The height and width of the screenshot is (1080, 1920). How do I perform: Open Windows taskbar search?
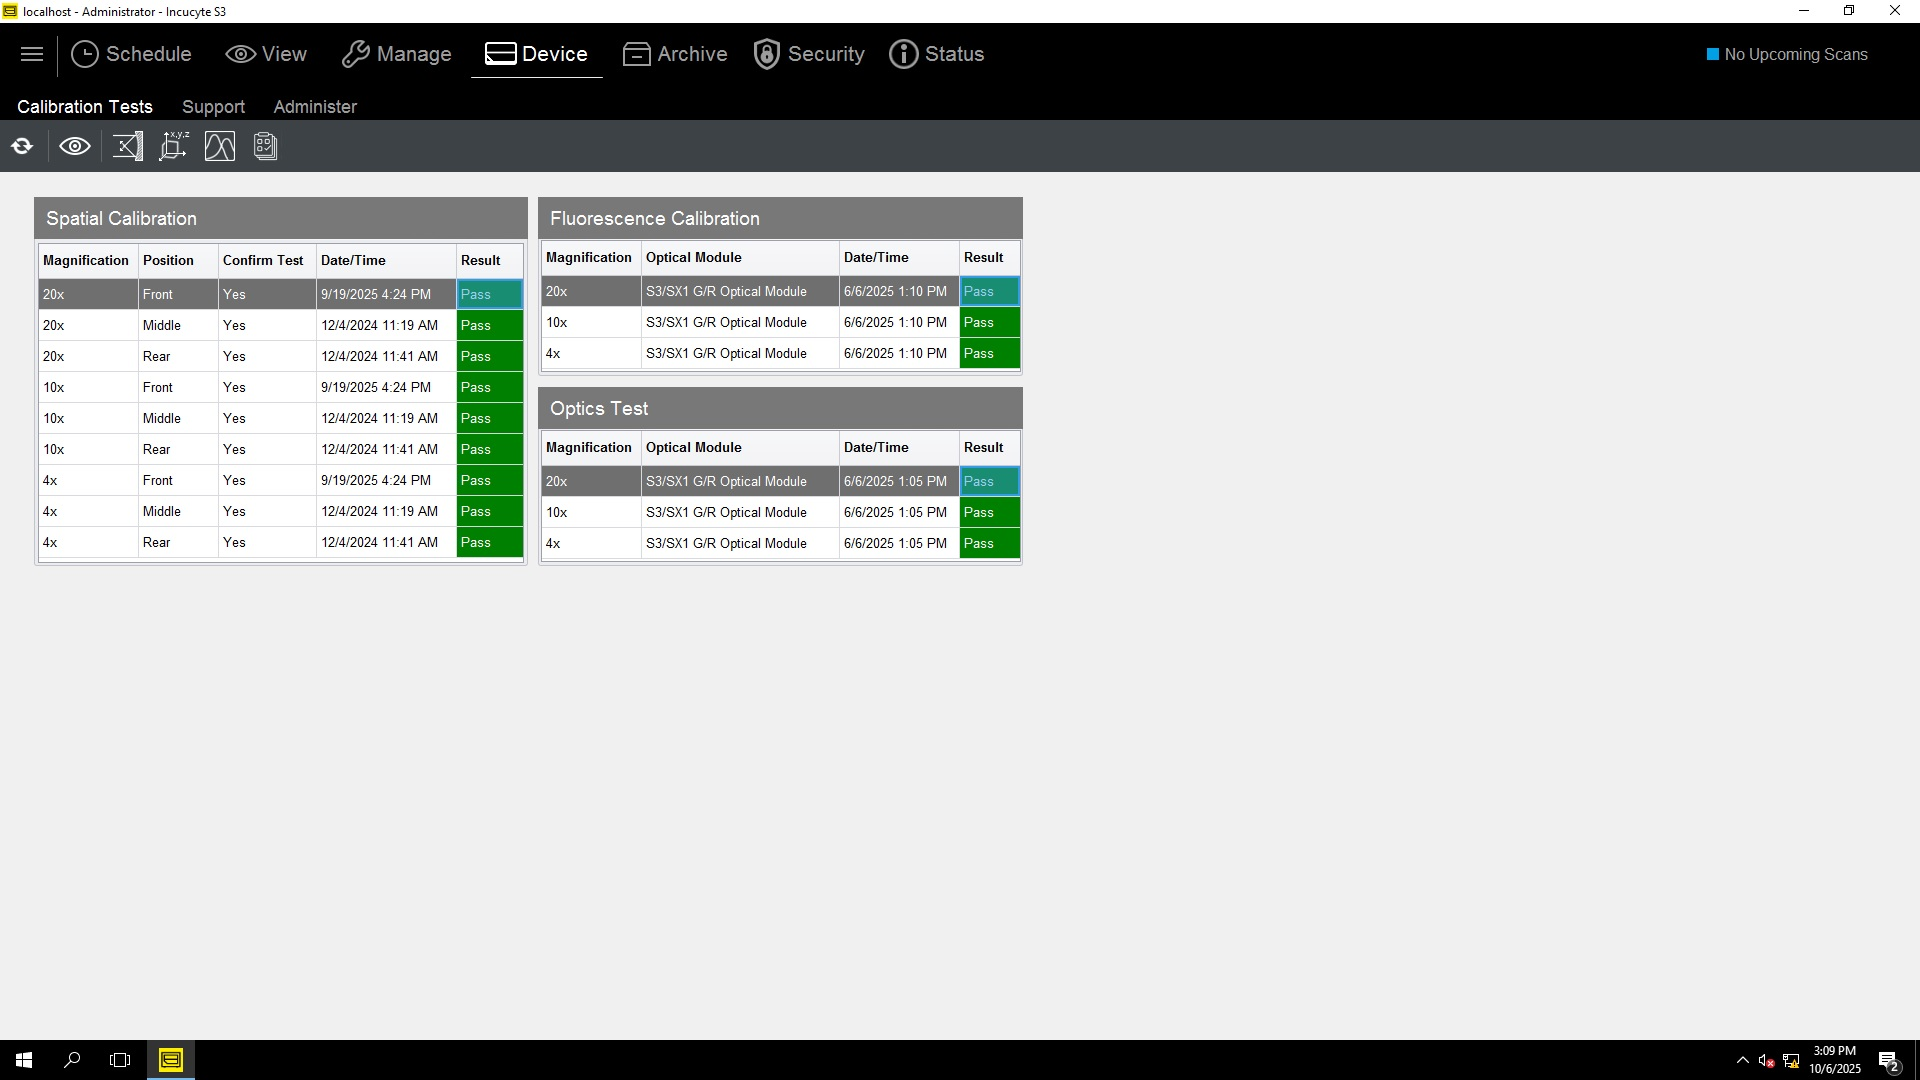(72, 1060)
